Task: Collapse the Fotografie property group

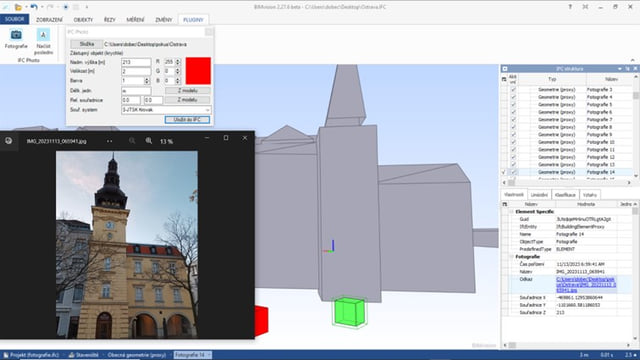Action: click(511, 257)
